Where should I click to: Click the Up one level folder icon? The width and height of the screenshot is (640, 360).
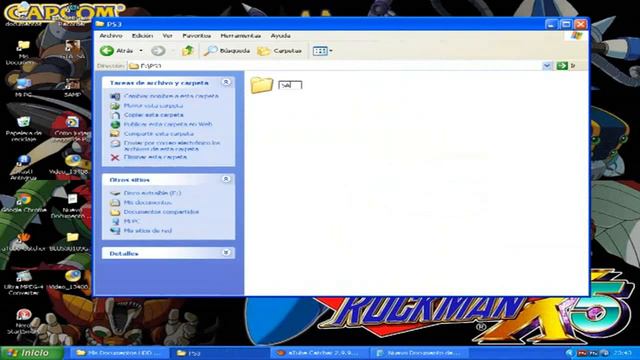188,51
